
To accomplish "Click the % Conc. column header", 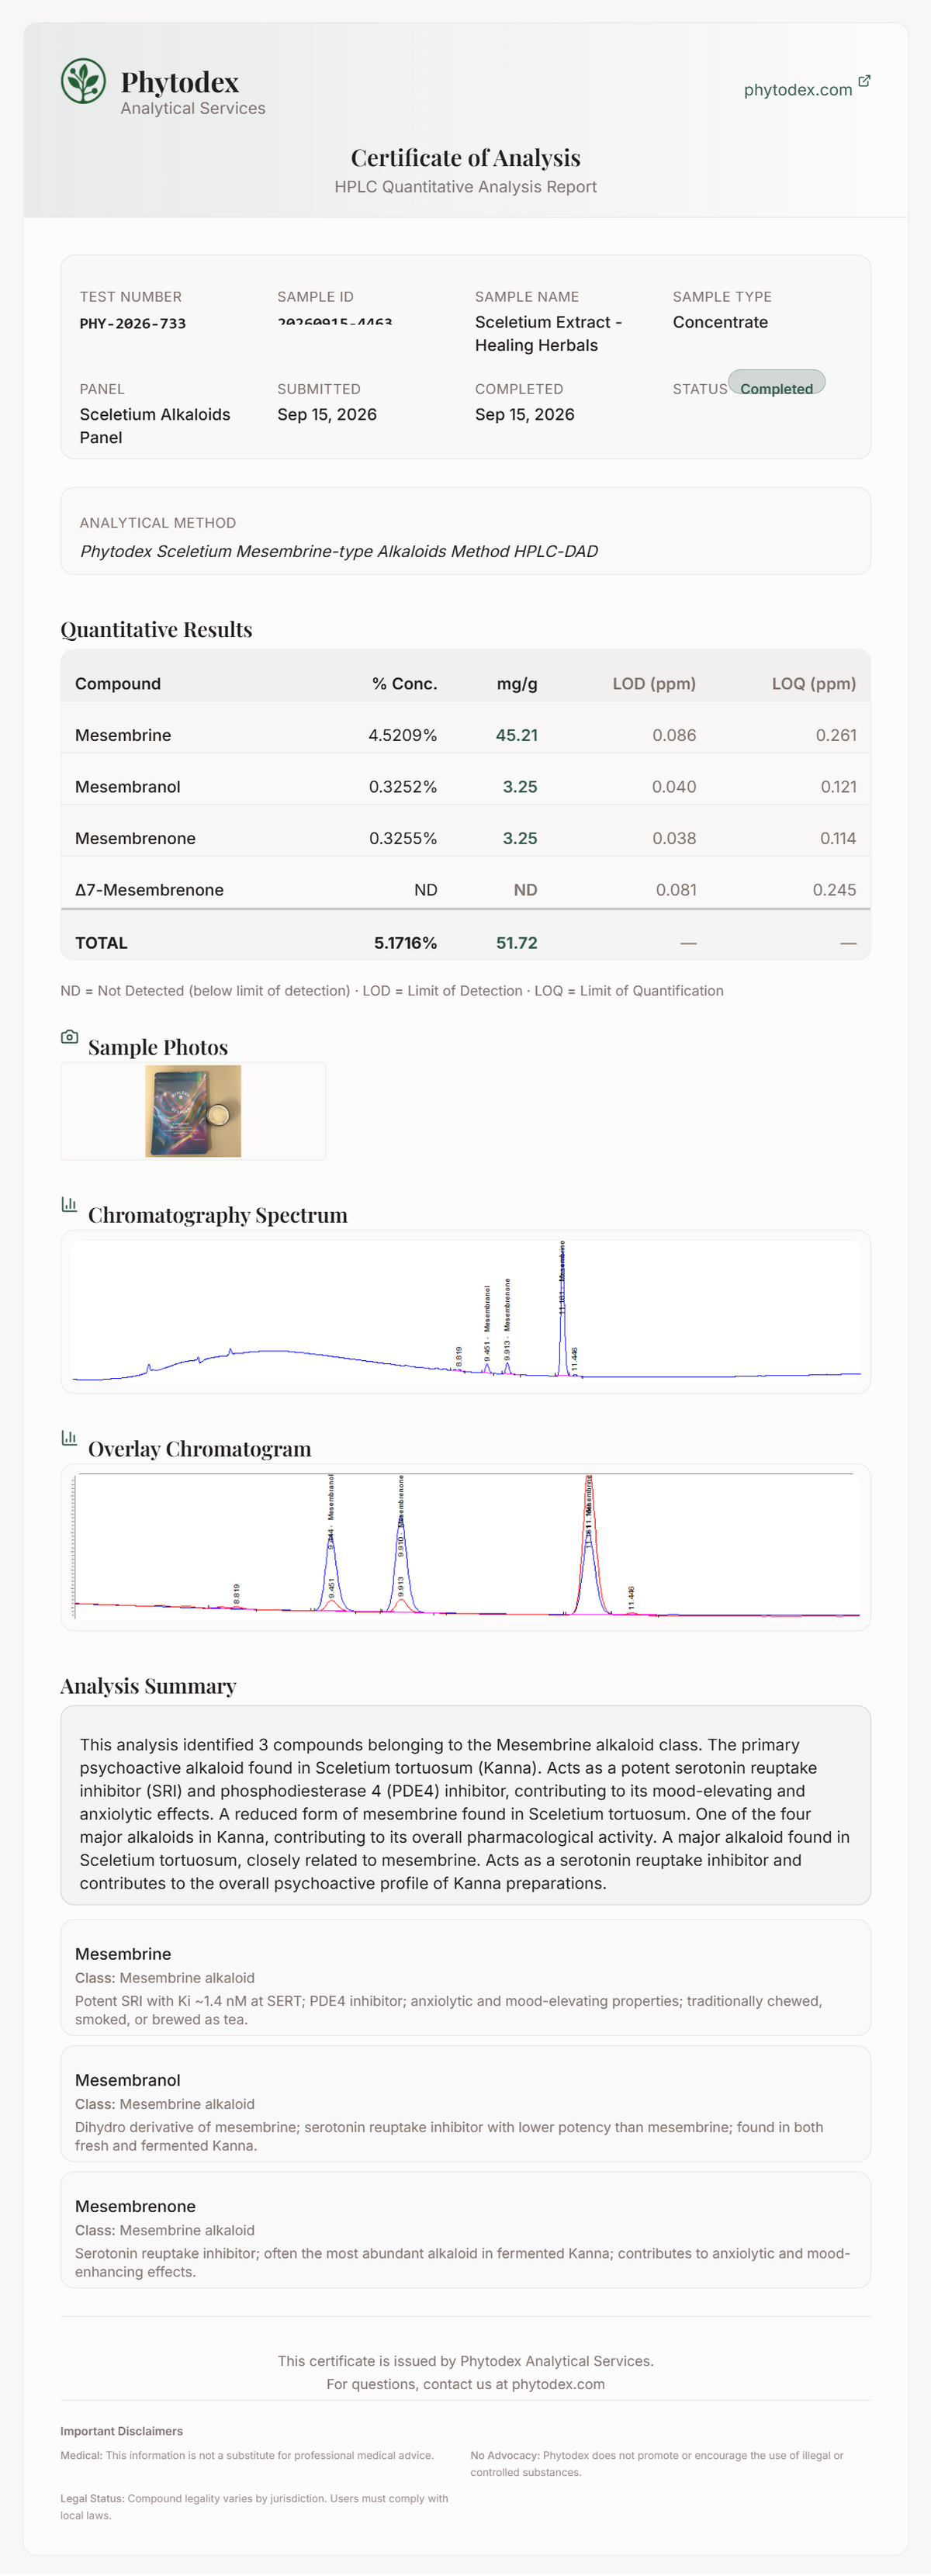I will [x=404, y=684].
